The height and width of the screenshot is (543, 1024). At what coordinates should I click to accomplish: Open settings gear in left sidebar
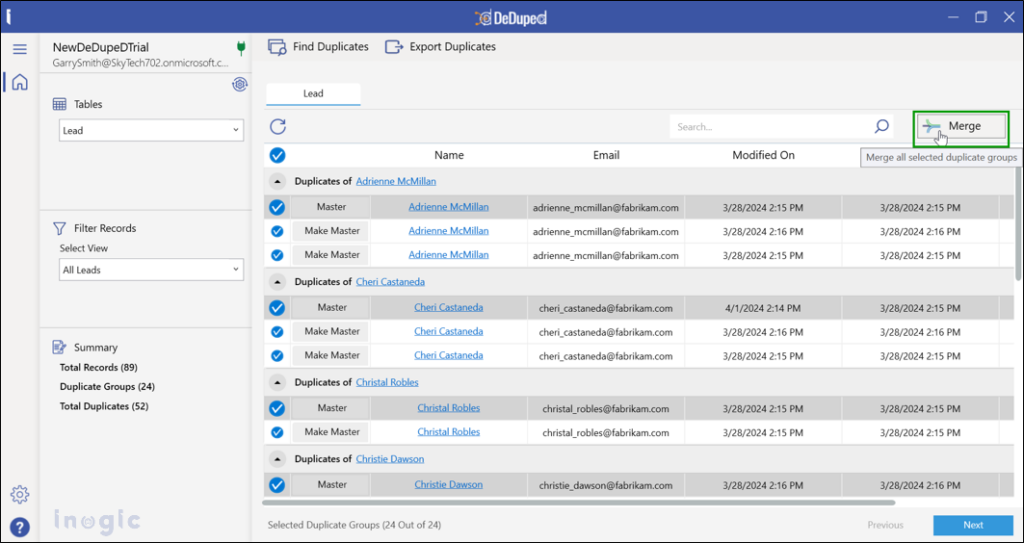click(x=20, y=494)
